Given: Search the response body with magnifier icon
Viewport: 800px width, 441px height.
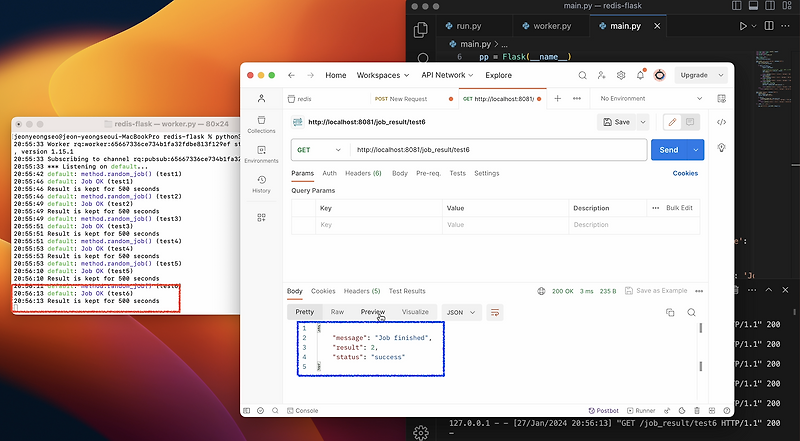Looking at the screenshot, I should pos(691,312).
